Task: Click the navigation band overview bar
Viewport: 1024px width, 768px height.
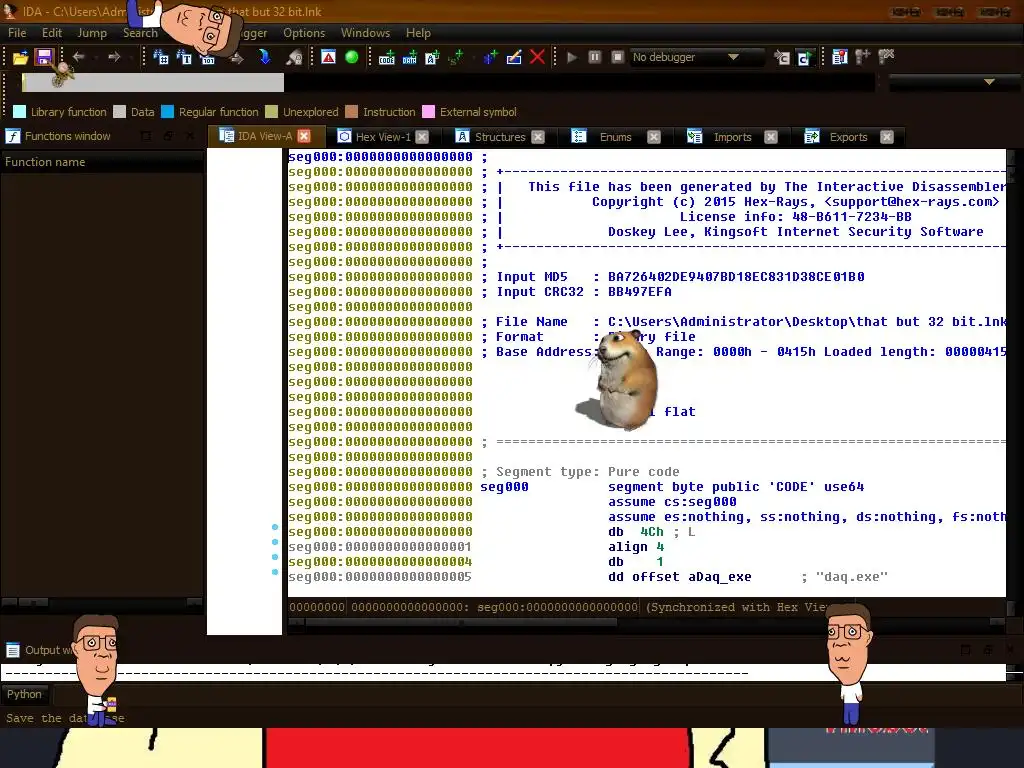Action: click(447, 82)
